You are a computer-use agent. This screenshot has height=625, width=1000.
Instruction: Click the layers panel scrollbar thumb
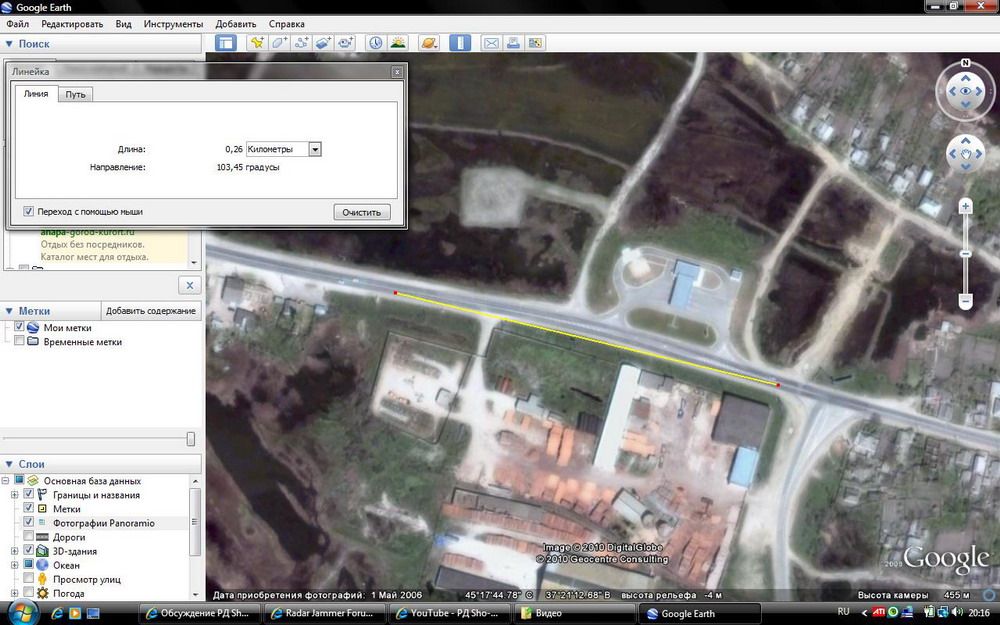coord(195,522)
